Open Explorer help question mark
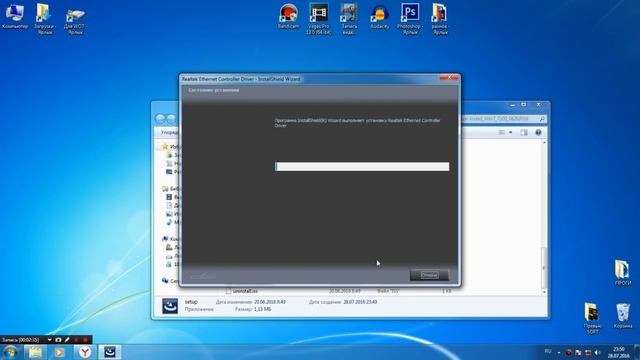 [538, 132]
